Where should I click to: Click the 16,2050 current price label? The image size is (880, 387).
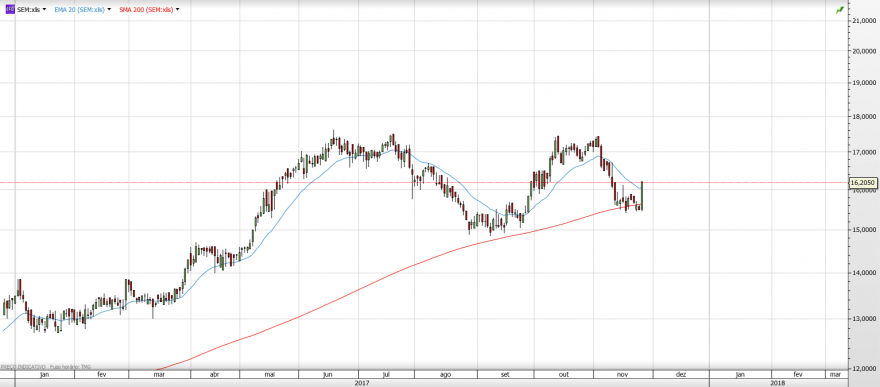pyautogui.click(x=863, y=182)
